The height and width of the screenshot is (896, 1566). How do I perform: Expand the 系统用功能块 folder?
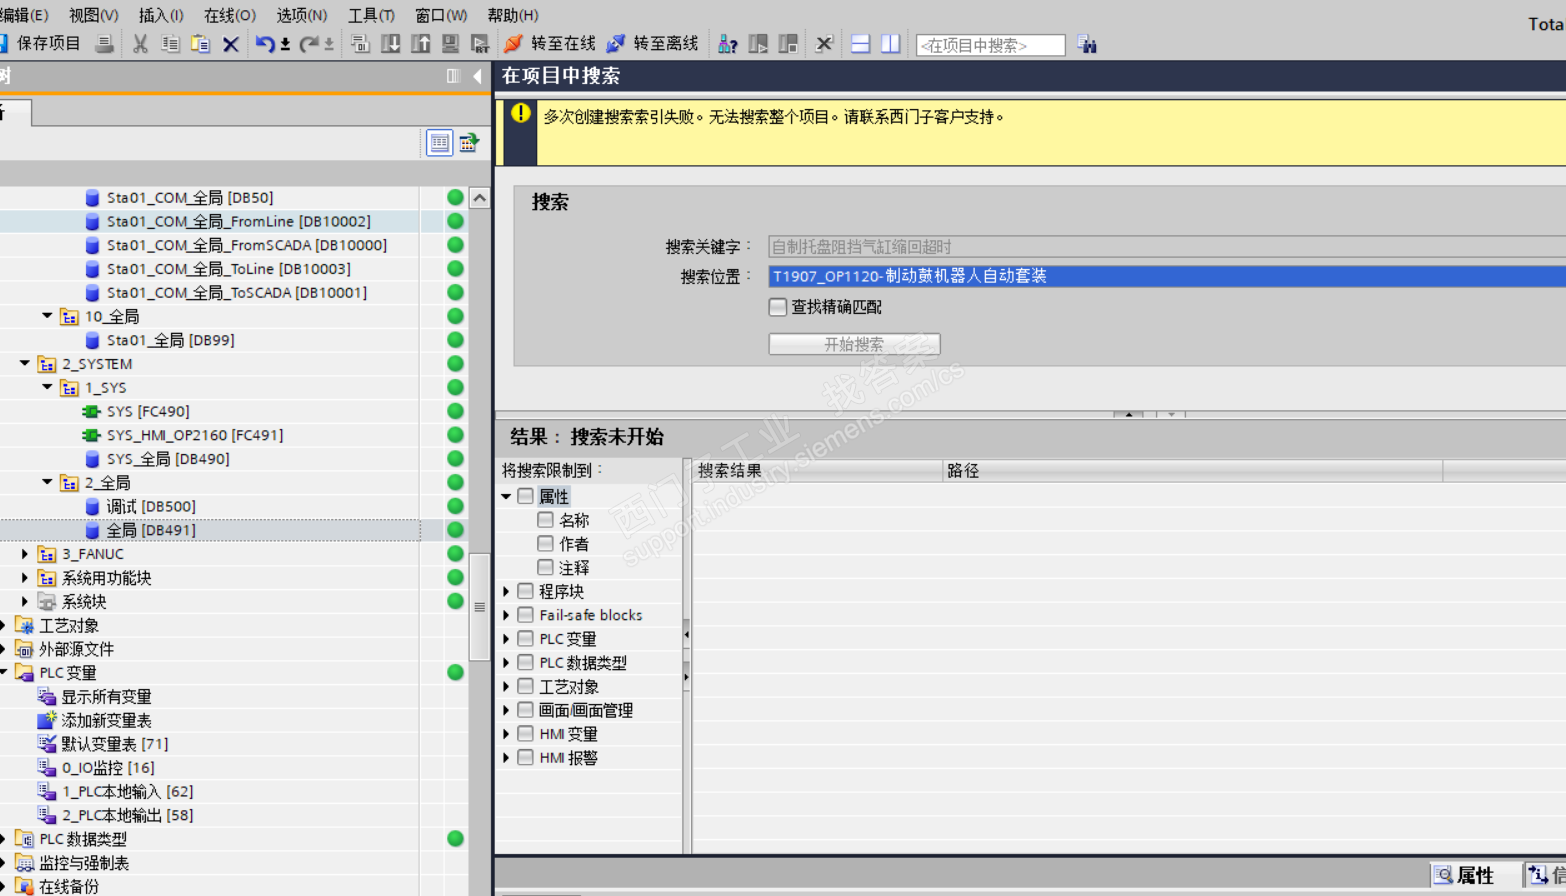25,577
